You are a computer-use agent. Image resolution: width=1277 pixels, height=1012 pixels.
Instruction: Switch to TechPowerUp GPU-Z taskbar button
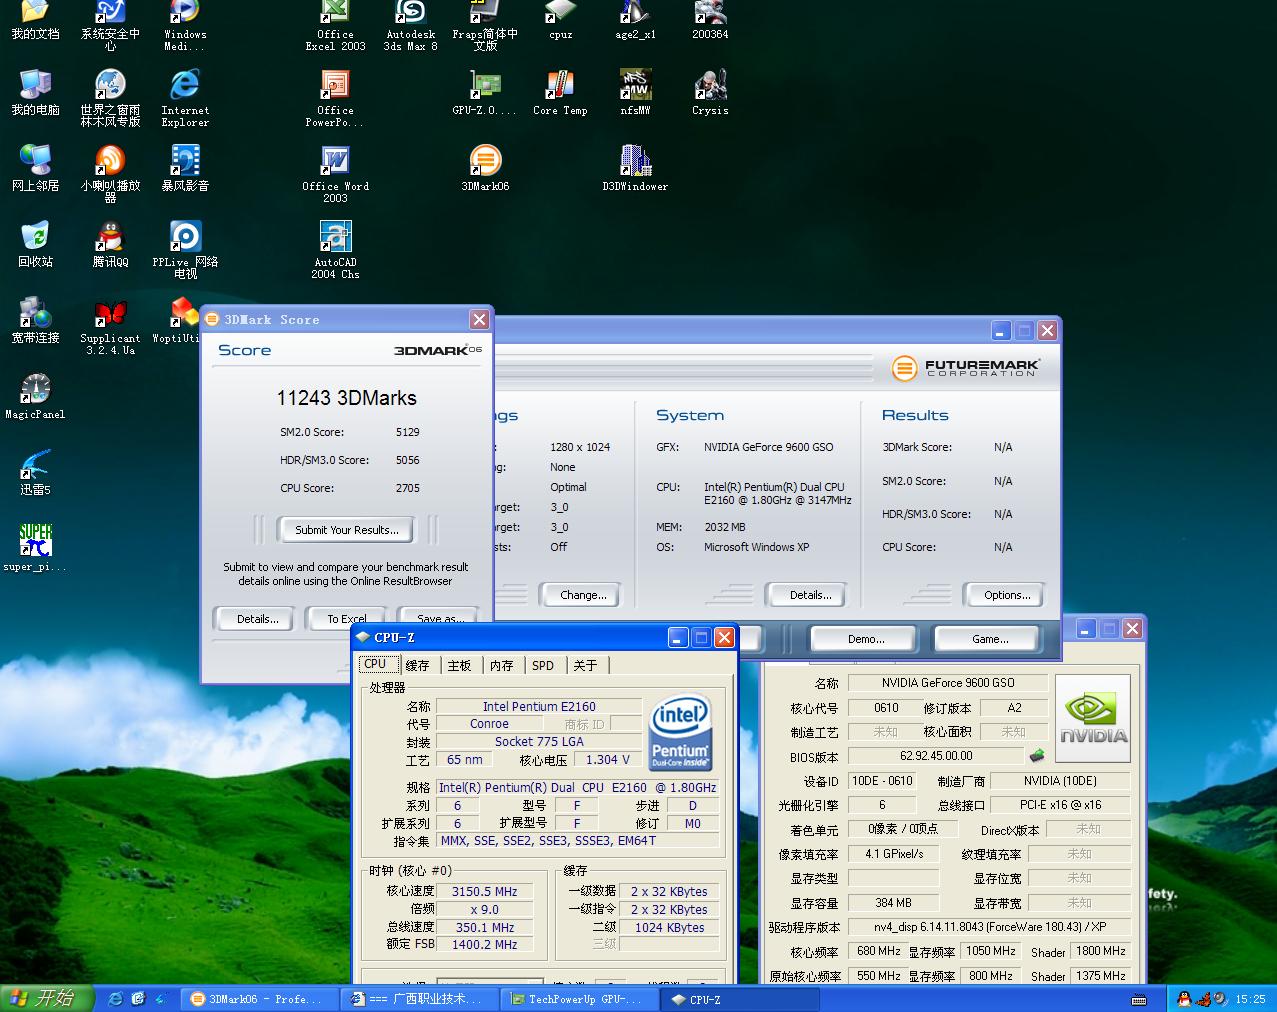click(x=577, y=999)
